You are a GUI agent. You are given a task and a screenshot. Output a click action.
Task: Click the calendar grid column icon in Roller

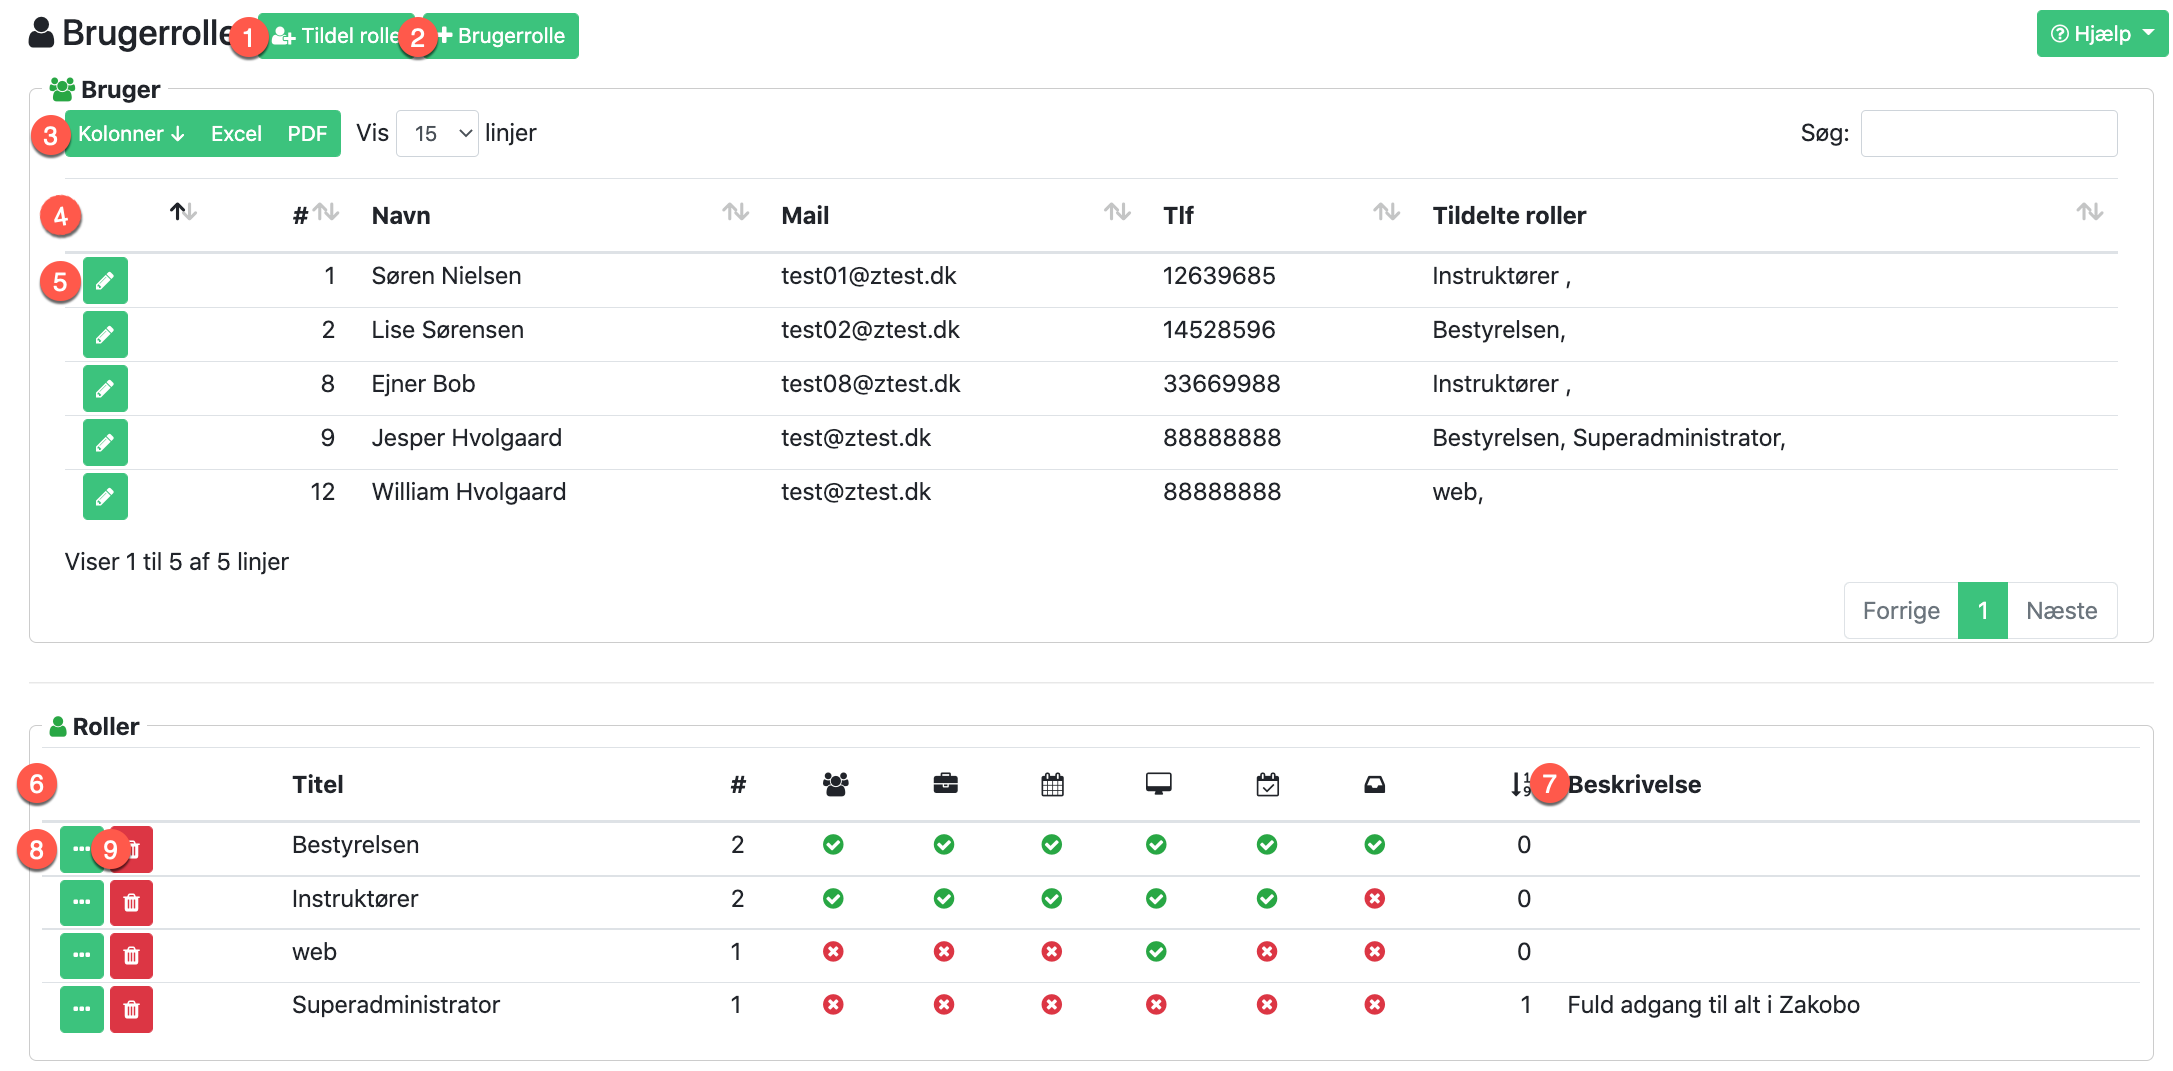1052,784
